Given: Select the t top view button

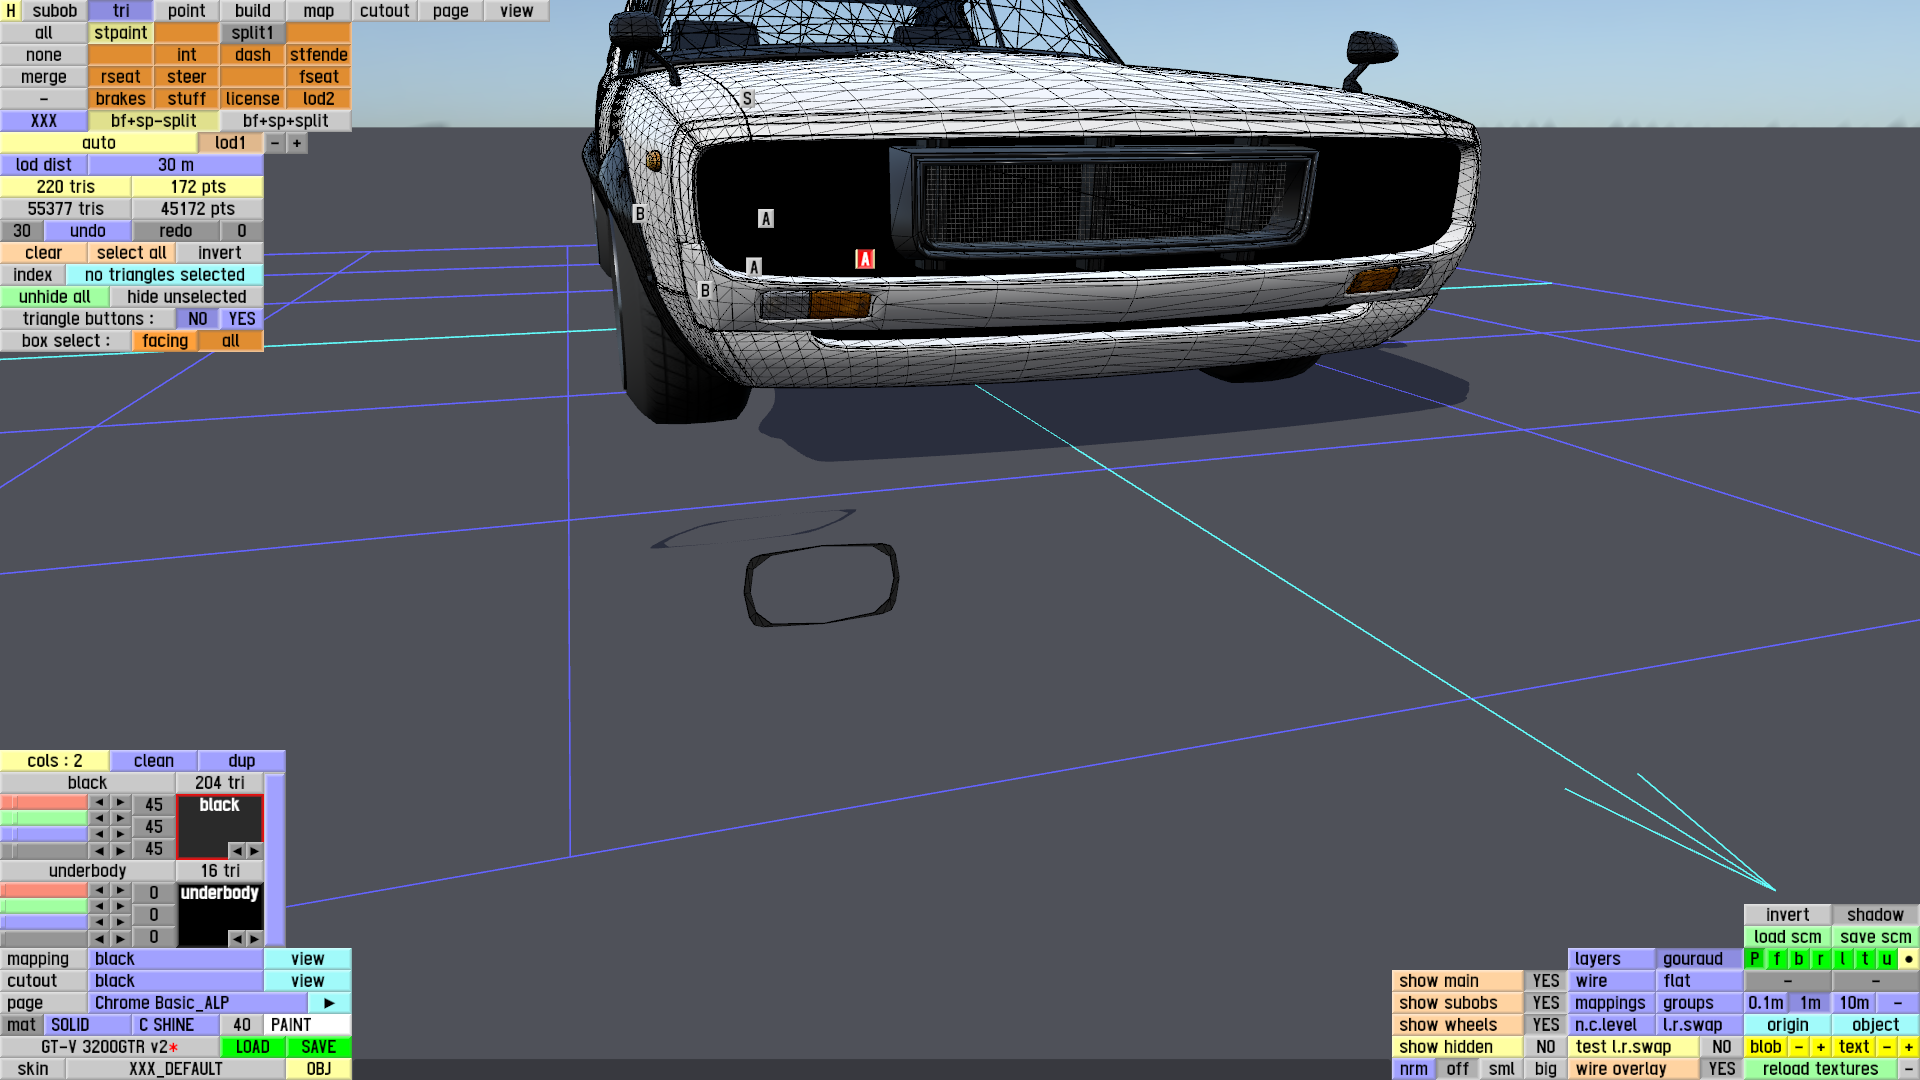Looking at the screenshot, I should point(1864,959).
